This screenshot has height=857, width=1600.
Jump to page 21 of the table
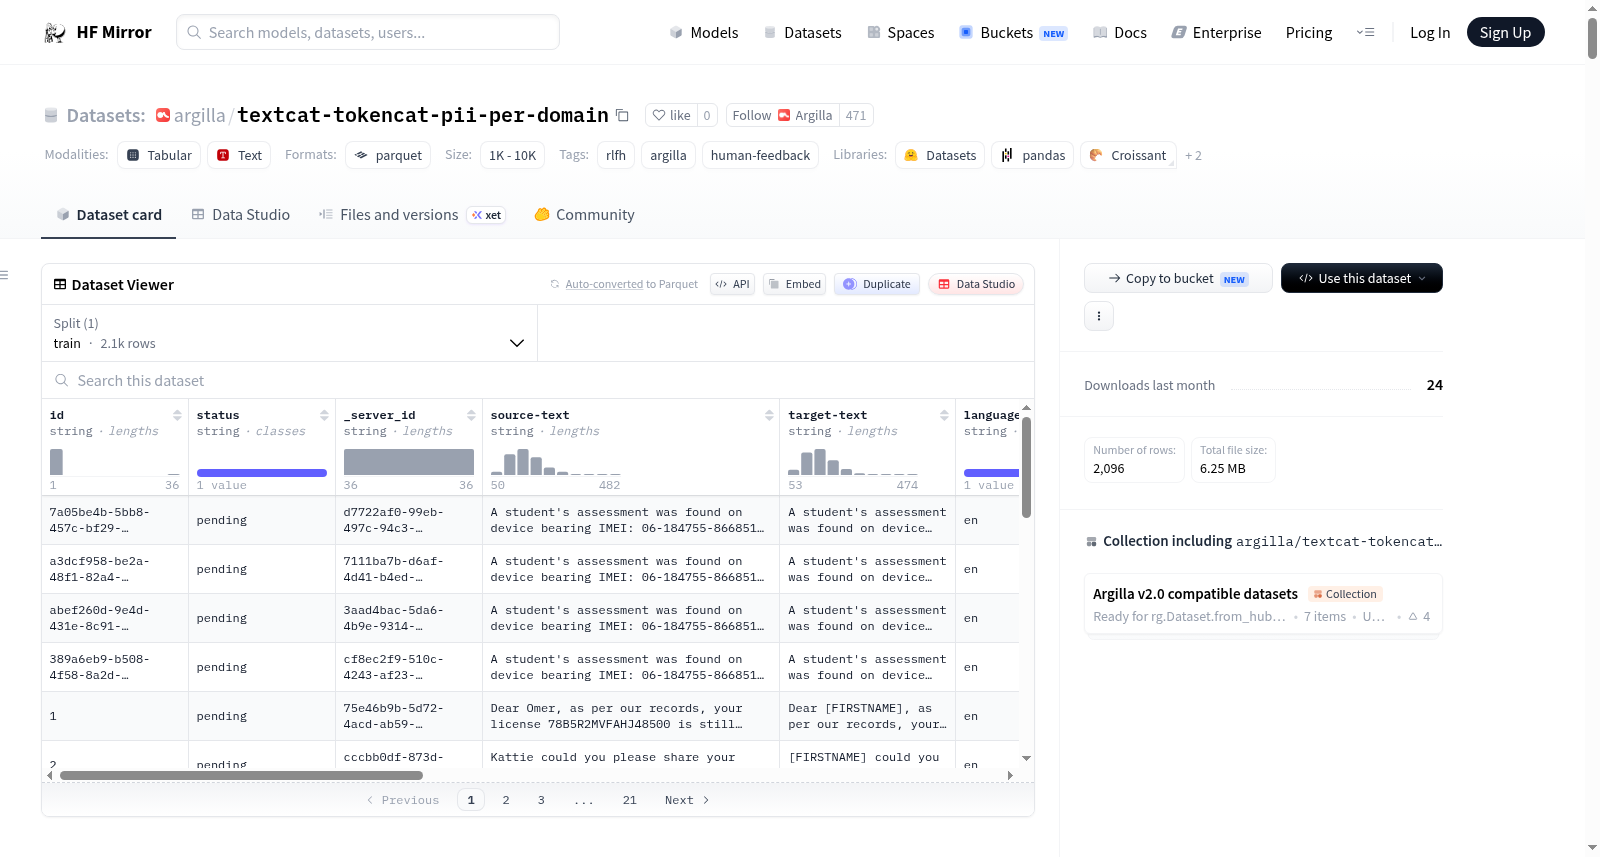(630, 800)
